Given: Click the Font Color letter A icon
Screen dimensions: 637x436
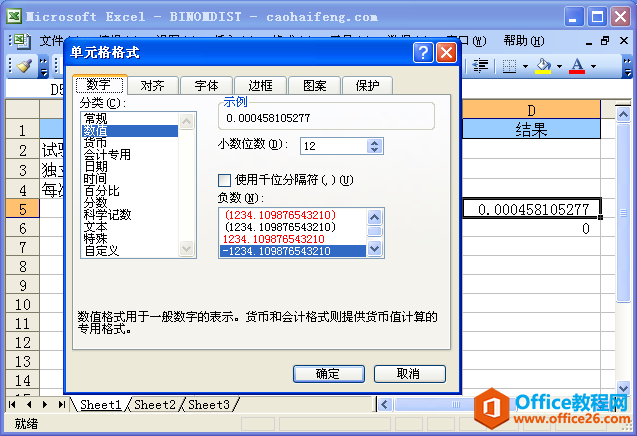Looking at the screenshot, I should click(x=577, y=66).
